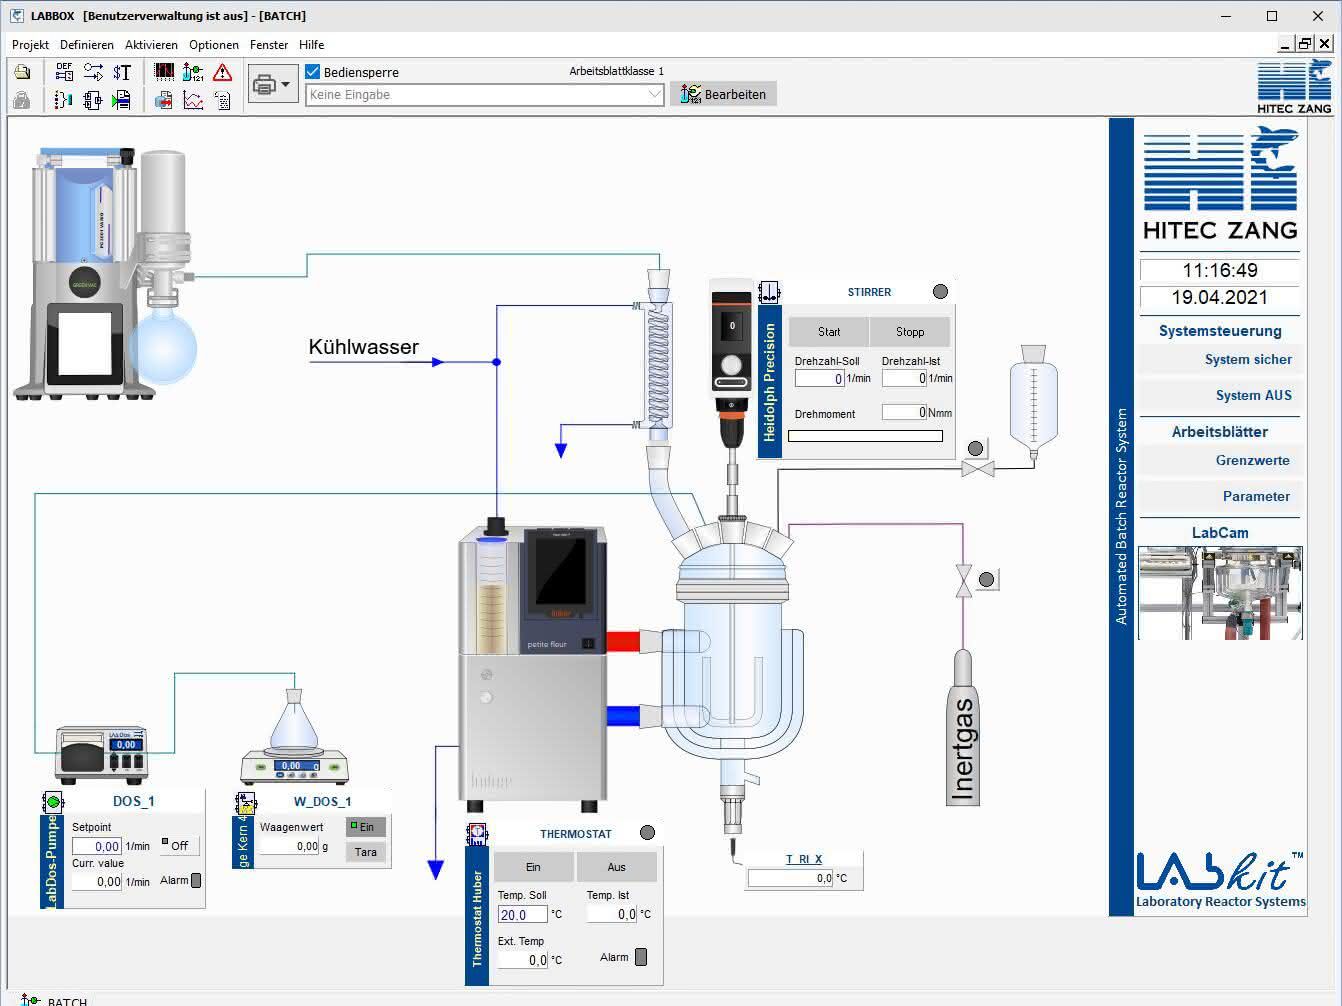
Task: Open the Fenster menu
Action: pyautogui.click(x=269, y=45)
